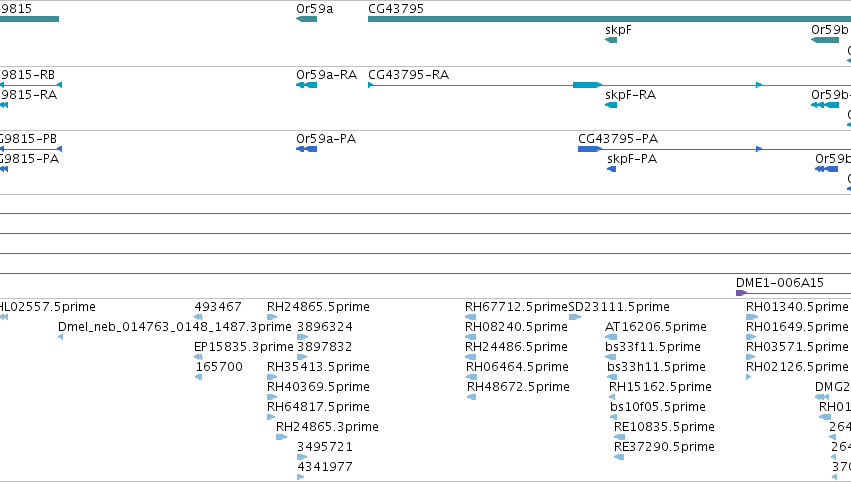Select the AT16206.5prime EST arrow
Viewport: 851px width, 482px height.
[611, 337]
